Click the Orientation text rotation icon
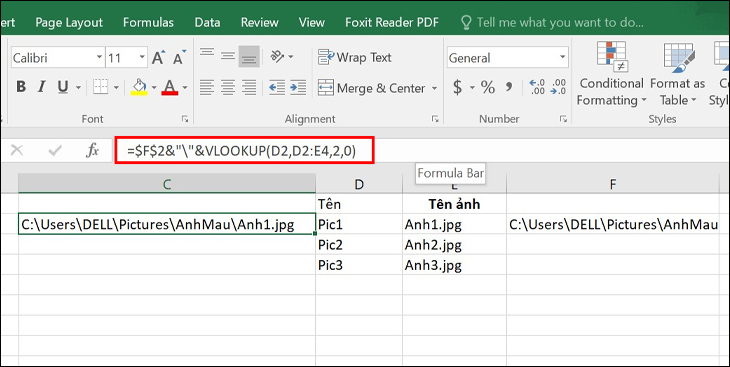 point(277,57)
